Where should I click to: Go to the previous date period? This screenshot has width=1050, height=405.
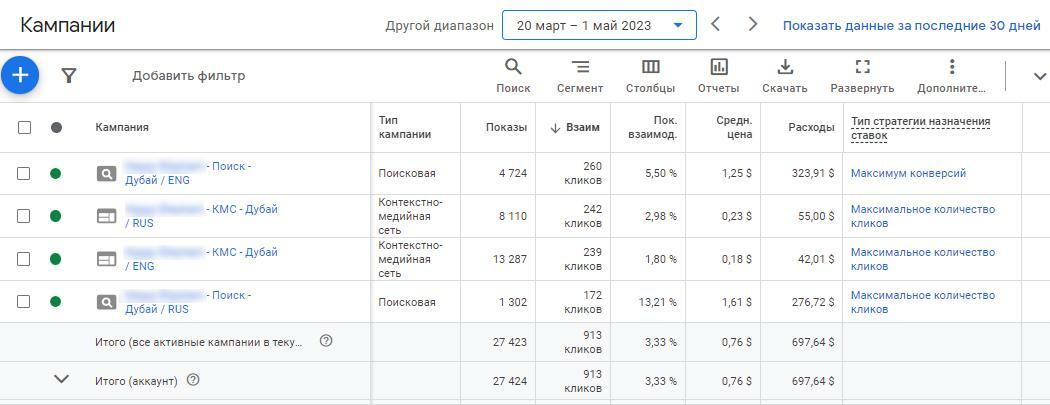(715, 24)
